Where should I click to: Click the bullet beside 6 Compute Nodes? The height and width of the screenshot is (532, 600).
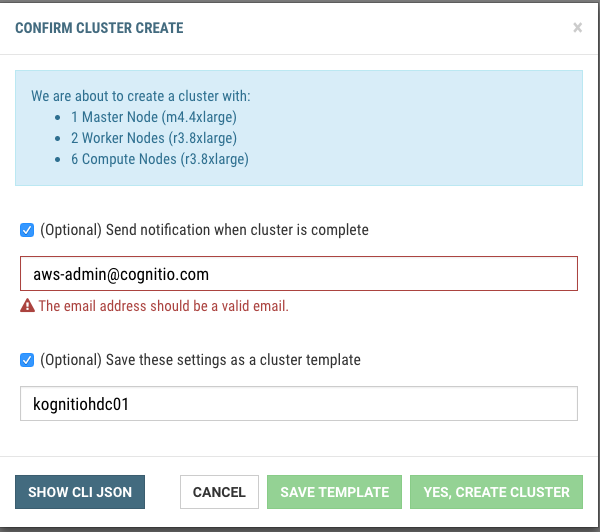click(x=61, y=160)
